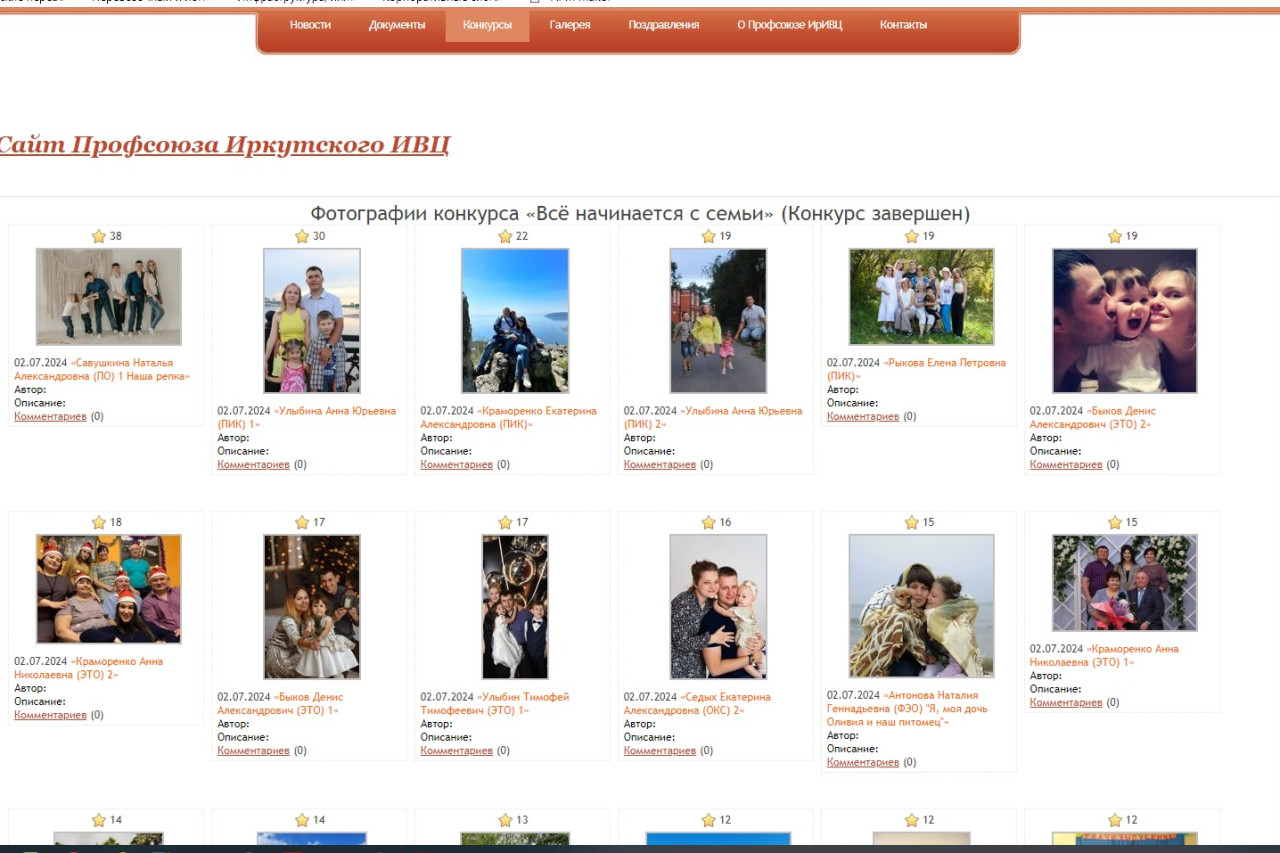Viewport: 1280px width, 853px height.
Task: Open Комментариев link under Быков Денис (ЭТО) 1
Action: 254,751
